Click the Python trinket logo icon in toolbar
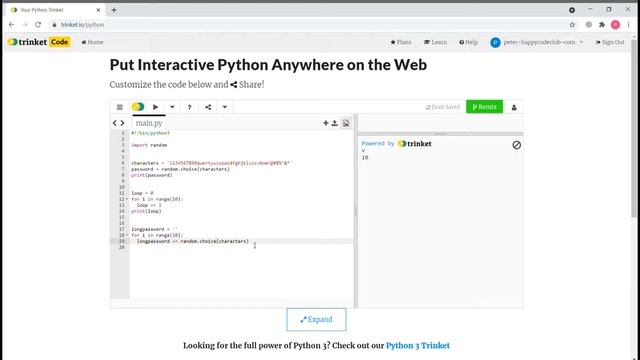The image size is (640, 360). (138, 107)
